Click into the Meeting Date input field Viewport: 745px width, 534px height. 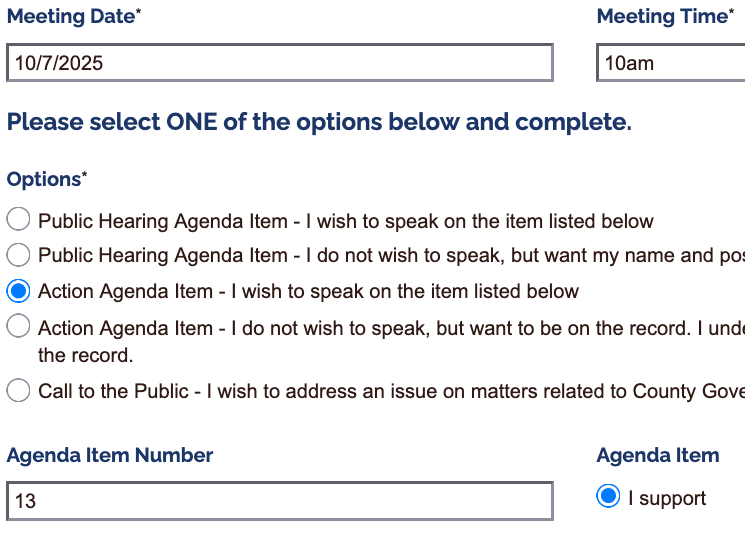click(x=279, y=63)
